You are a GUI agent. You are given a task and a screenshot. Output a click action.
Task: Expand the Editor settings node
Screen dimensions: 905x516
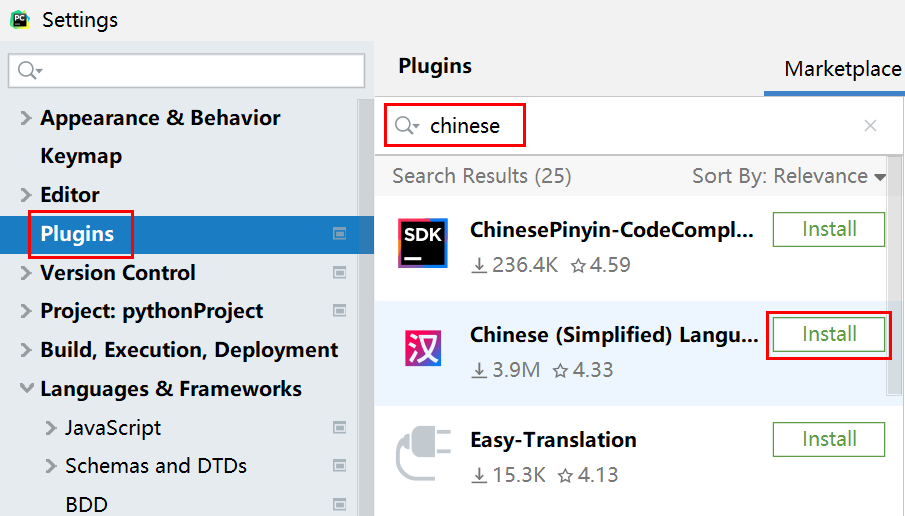point(25,195)
